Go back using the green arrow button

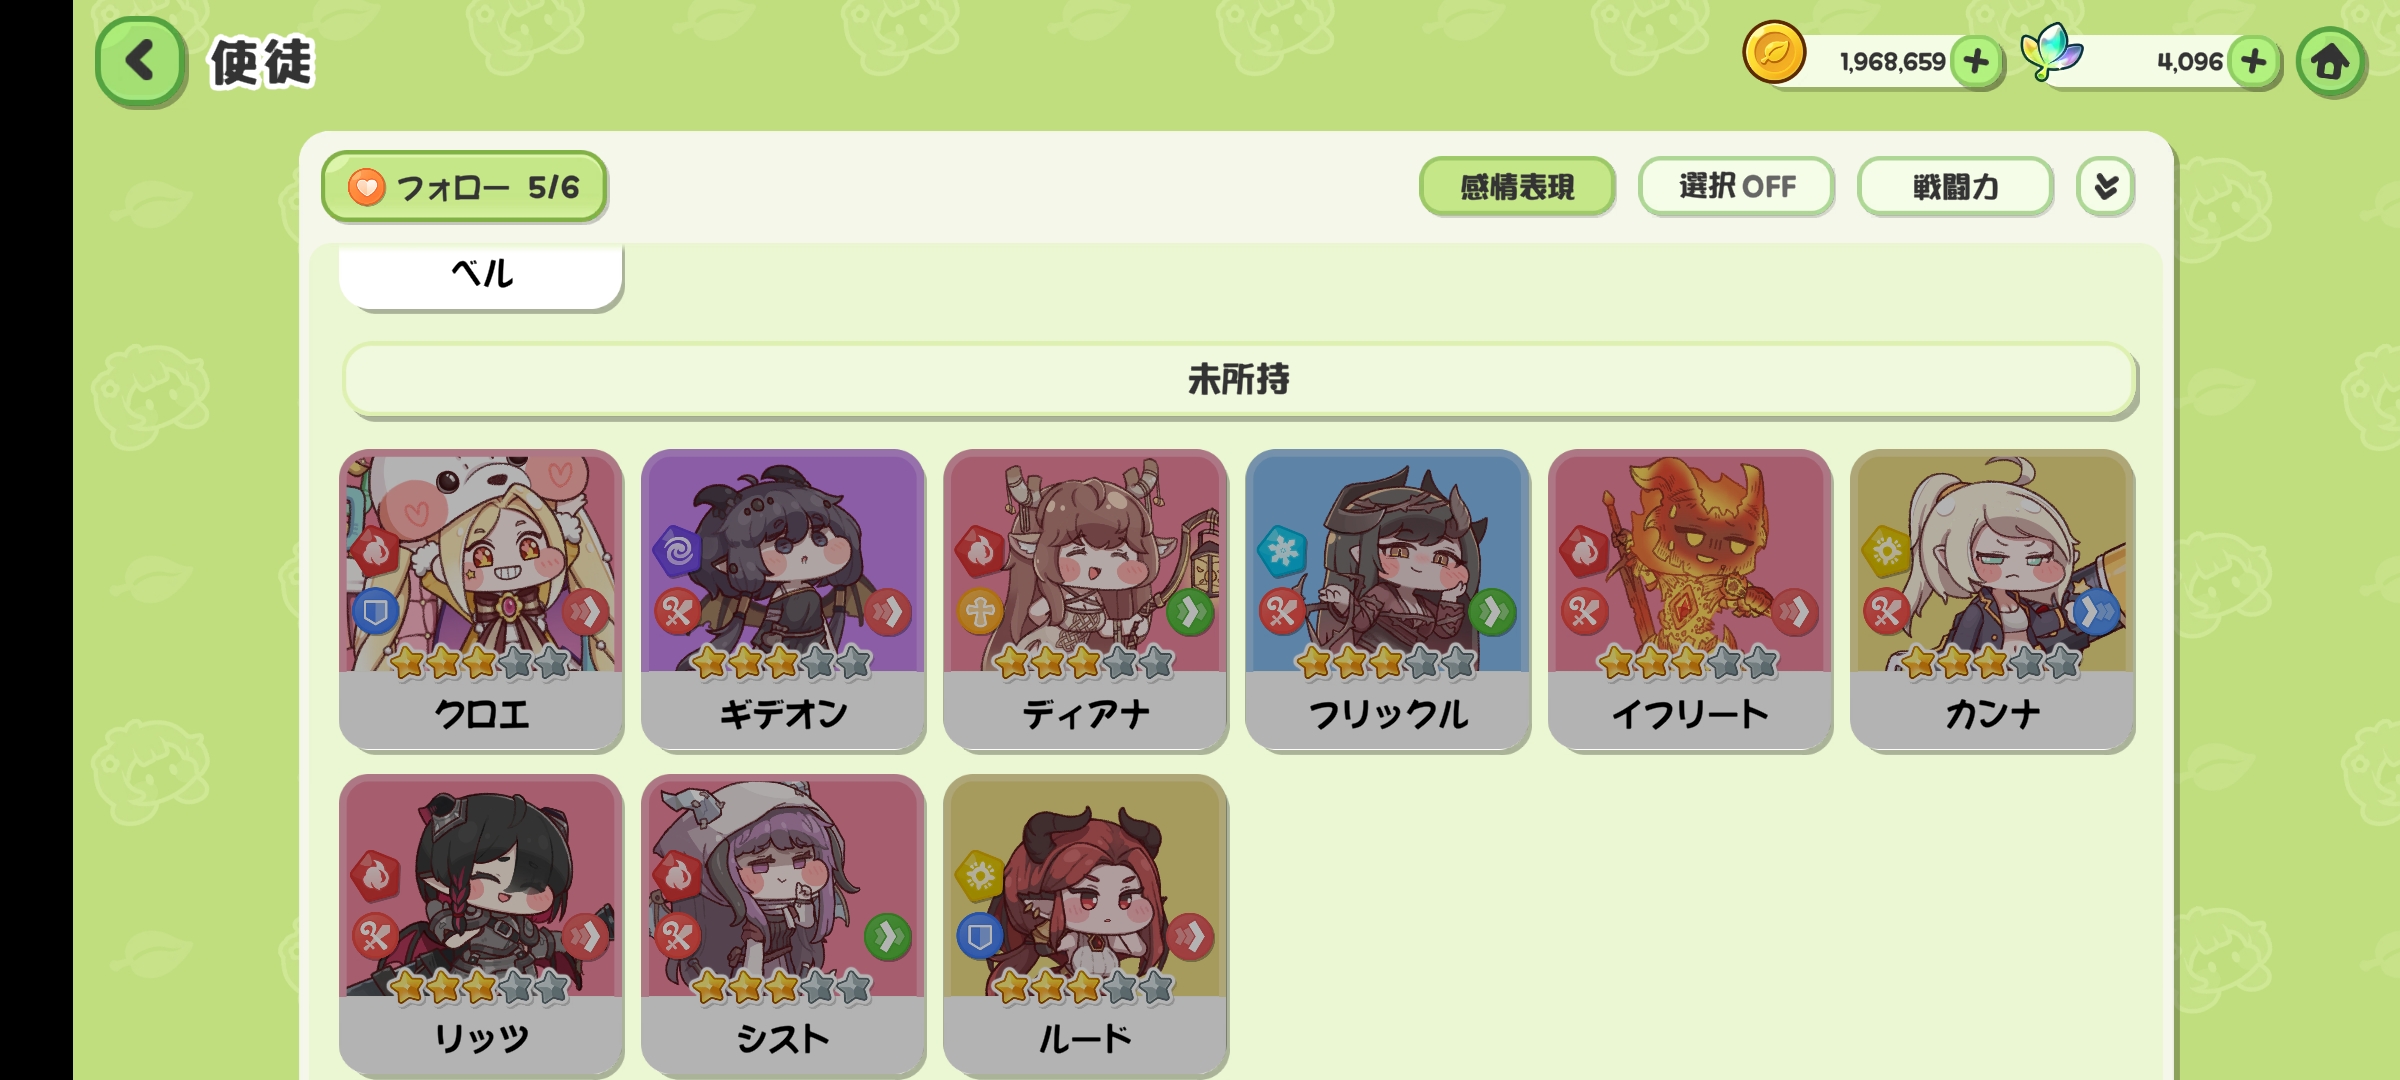tap(141, 61)
